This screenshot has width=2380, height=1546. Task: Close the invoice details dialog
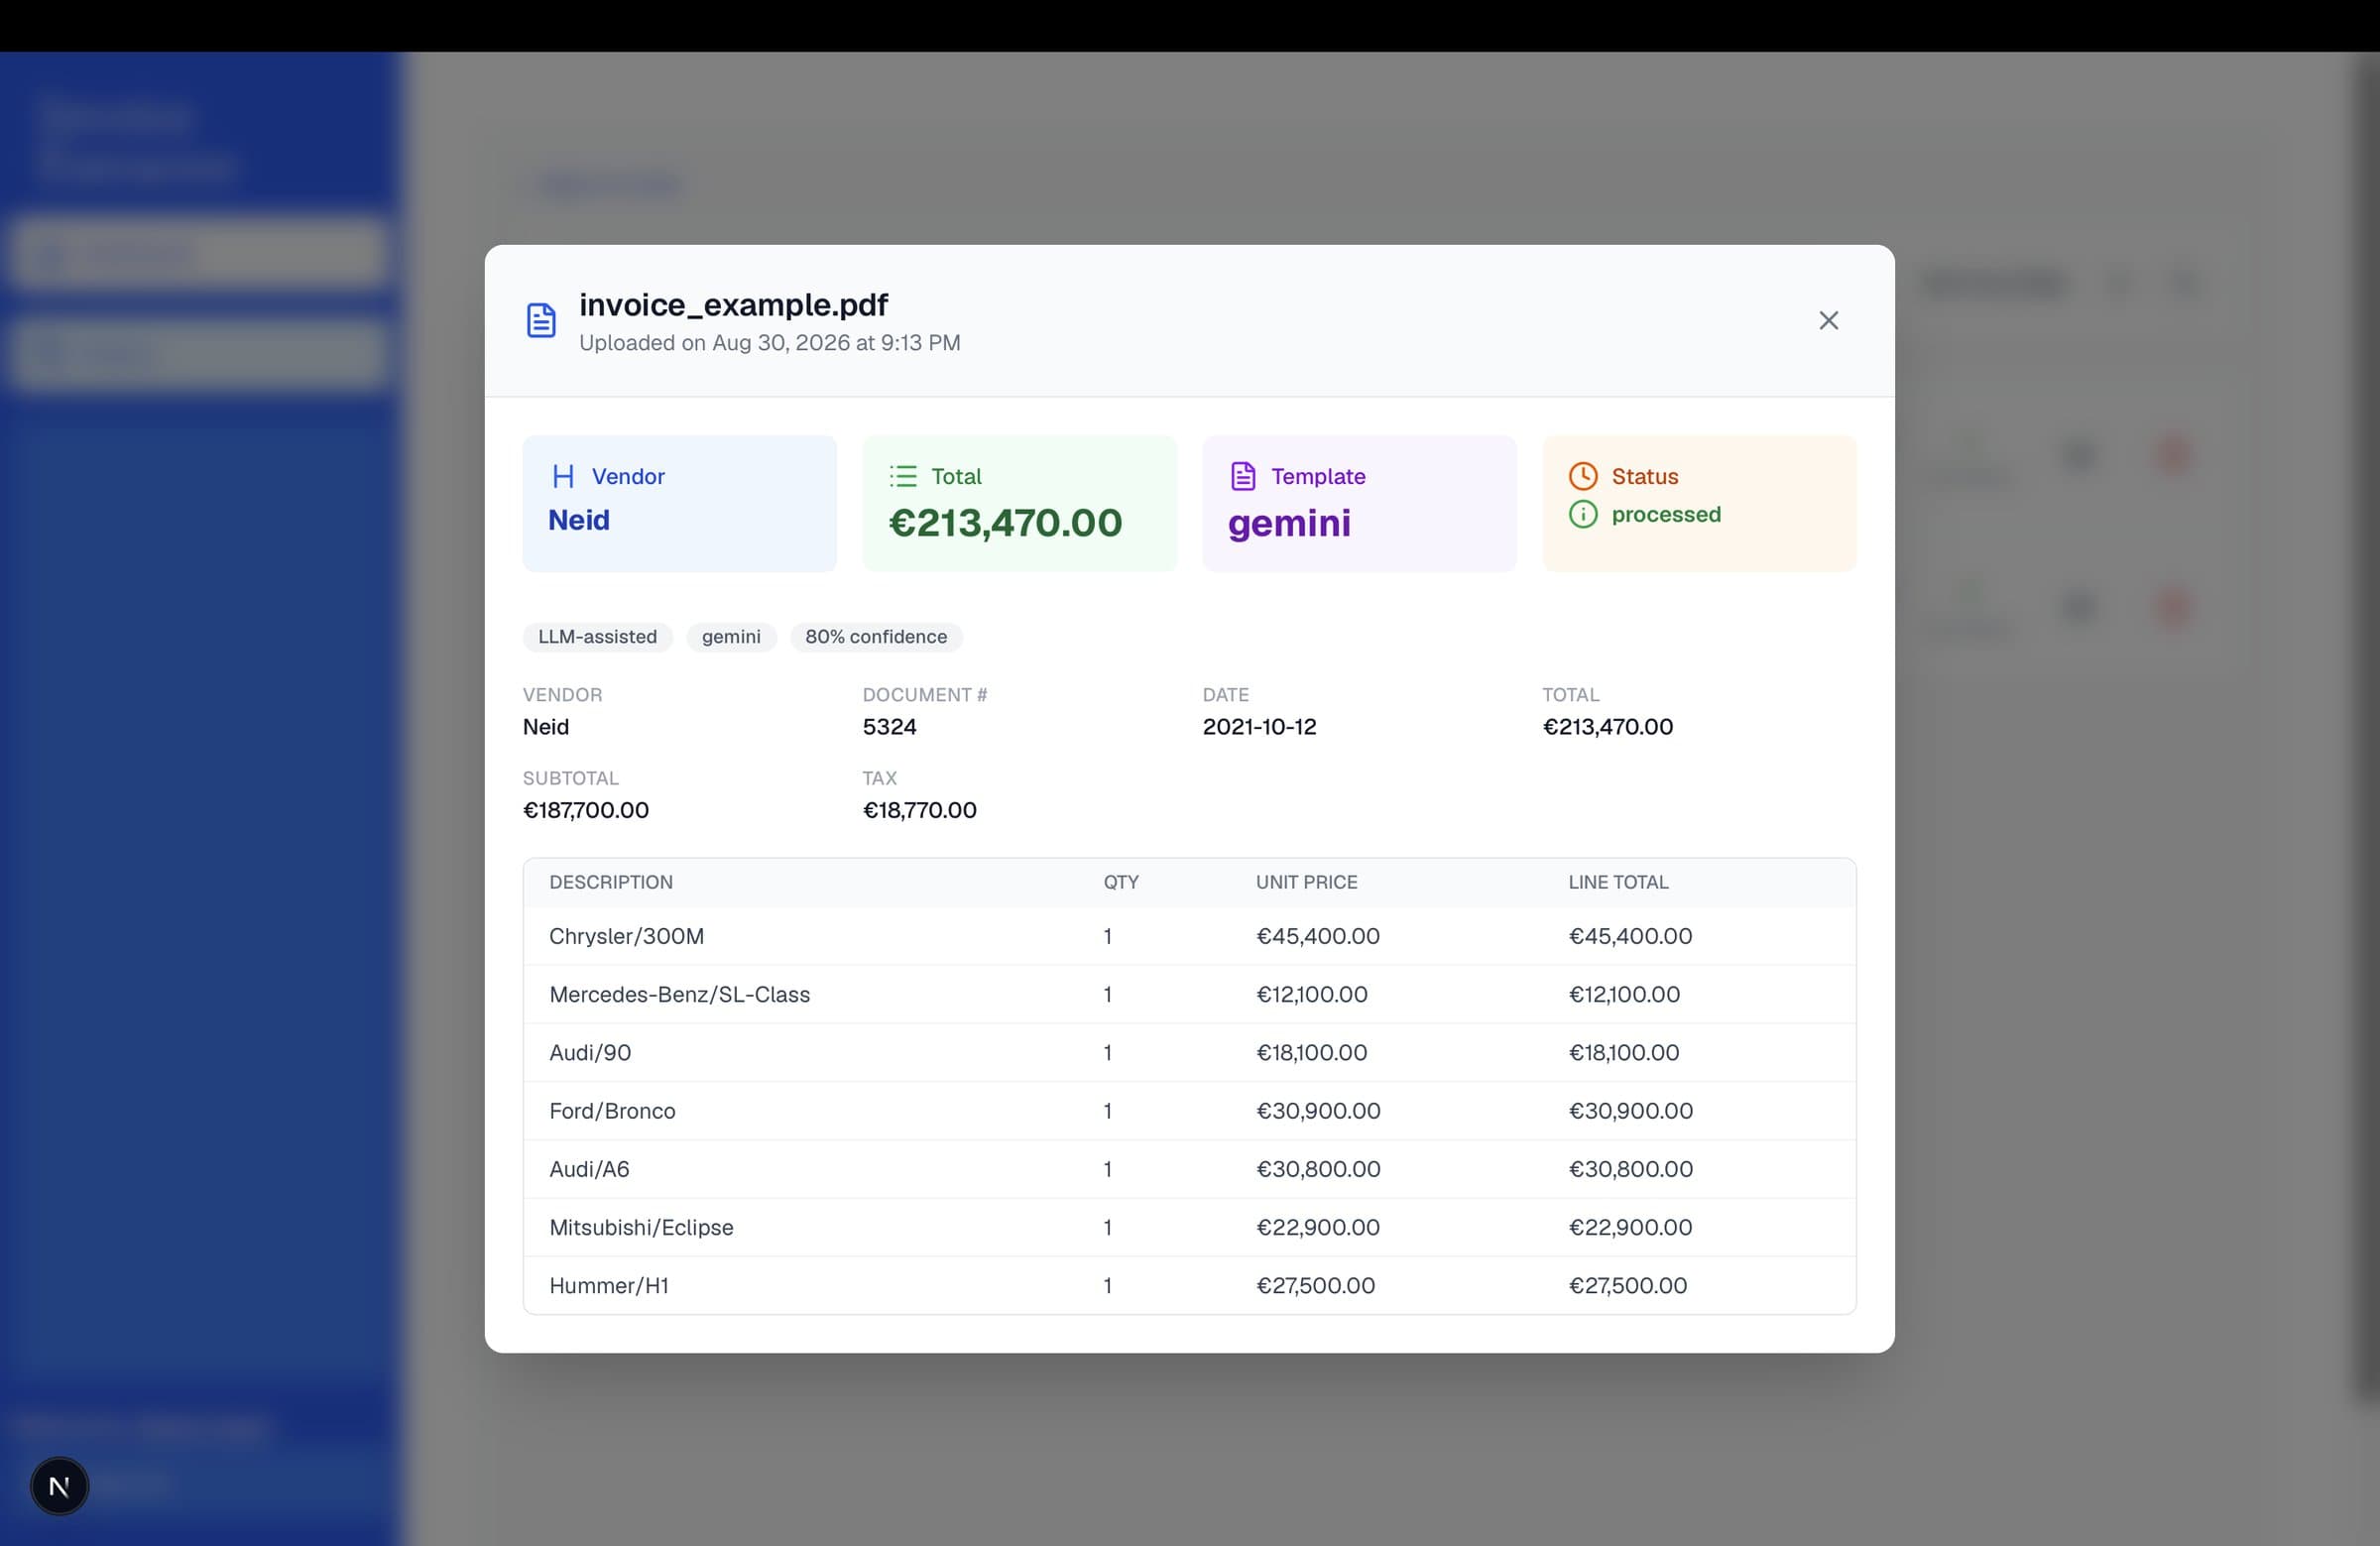(x=1828, y=320)
